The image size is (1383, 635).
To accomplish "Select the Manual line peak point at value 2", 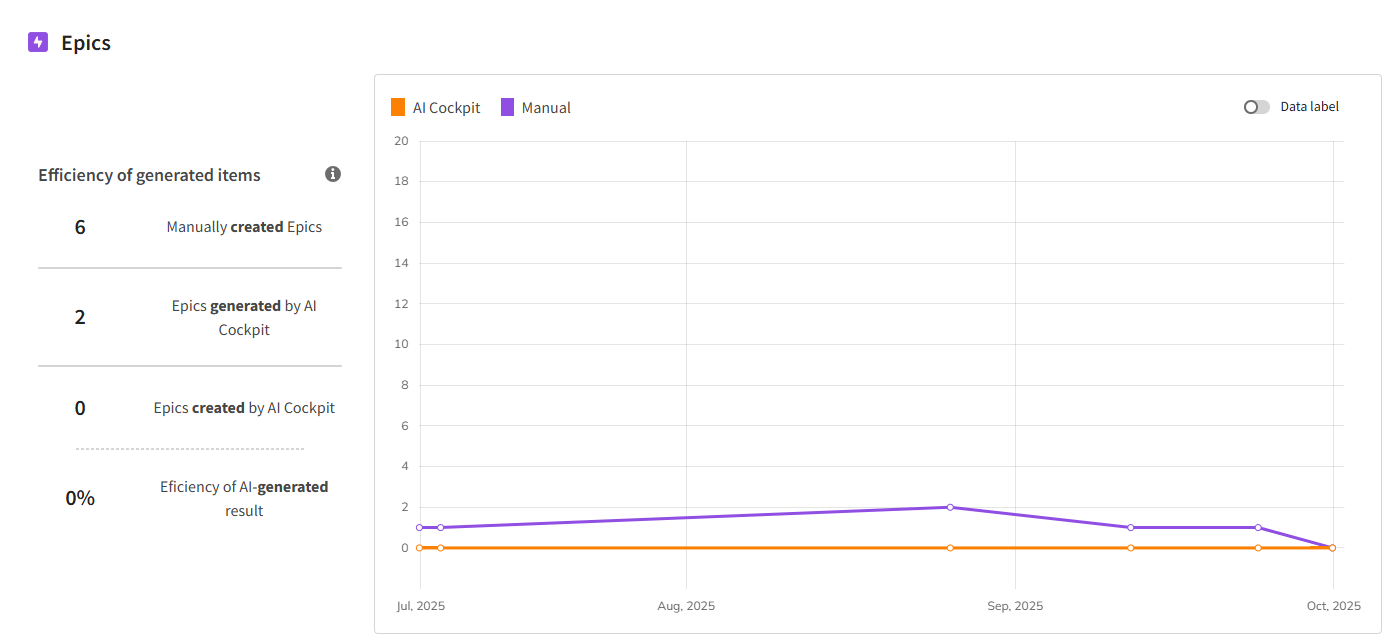I will click(950, 507).
